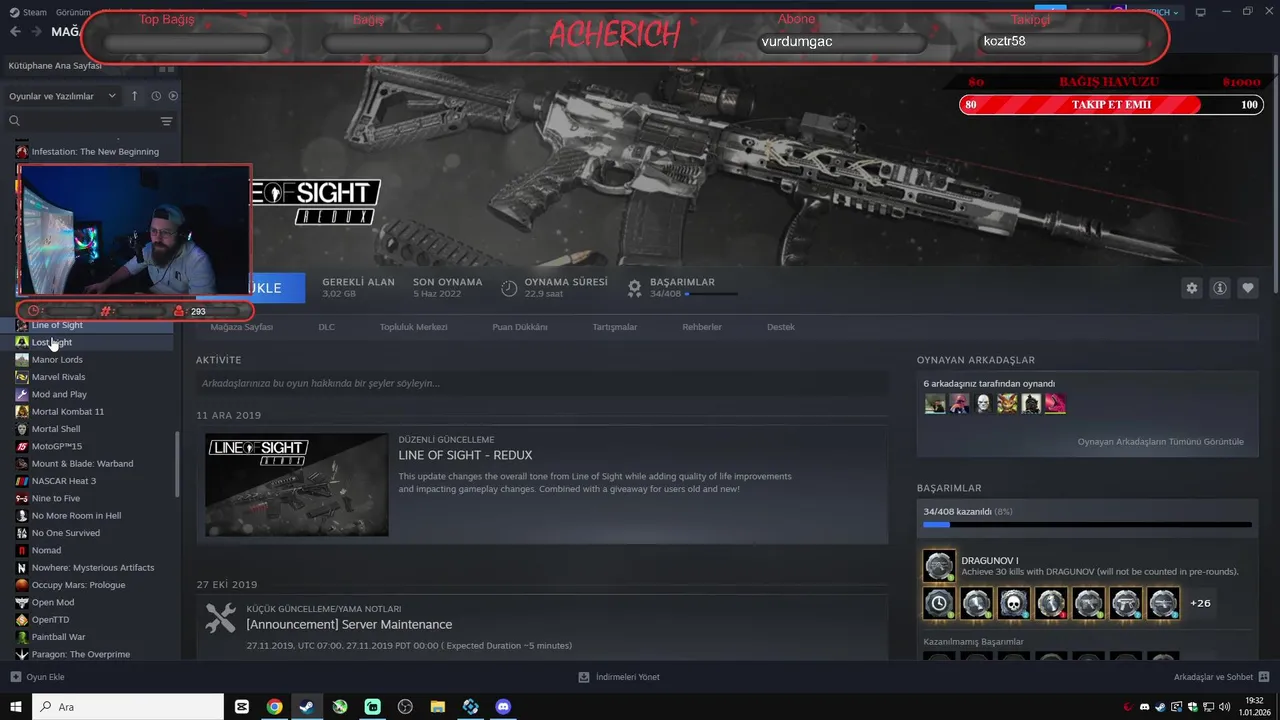Open the game settings gear icon
Viewport: 1280px width, 720px height.
click(x=1191, y=288)
